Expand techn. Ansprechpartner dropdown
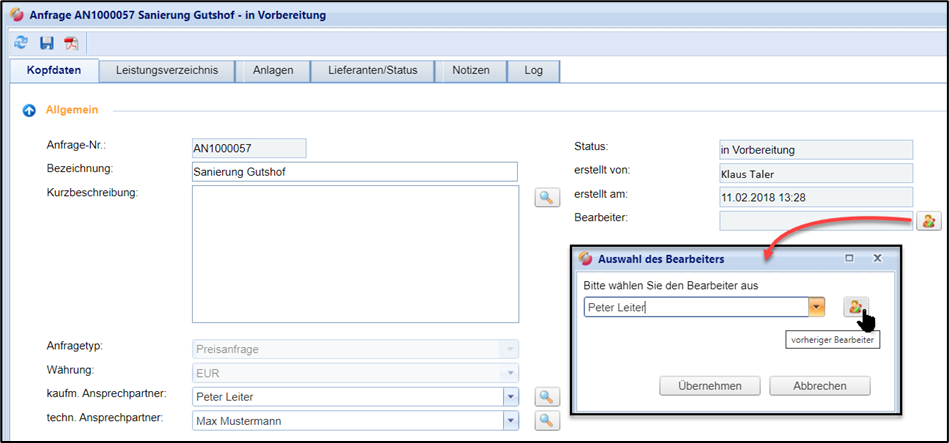 (510, 421)
